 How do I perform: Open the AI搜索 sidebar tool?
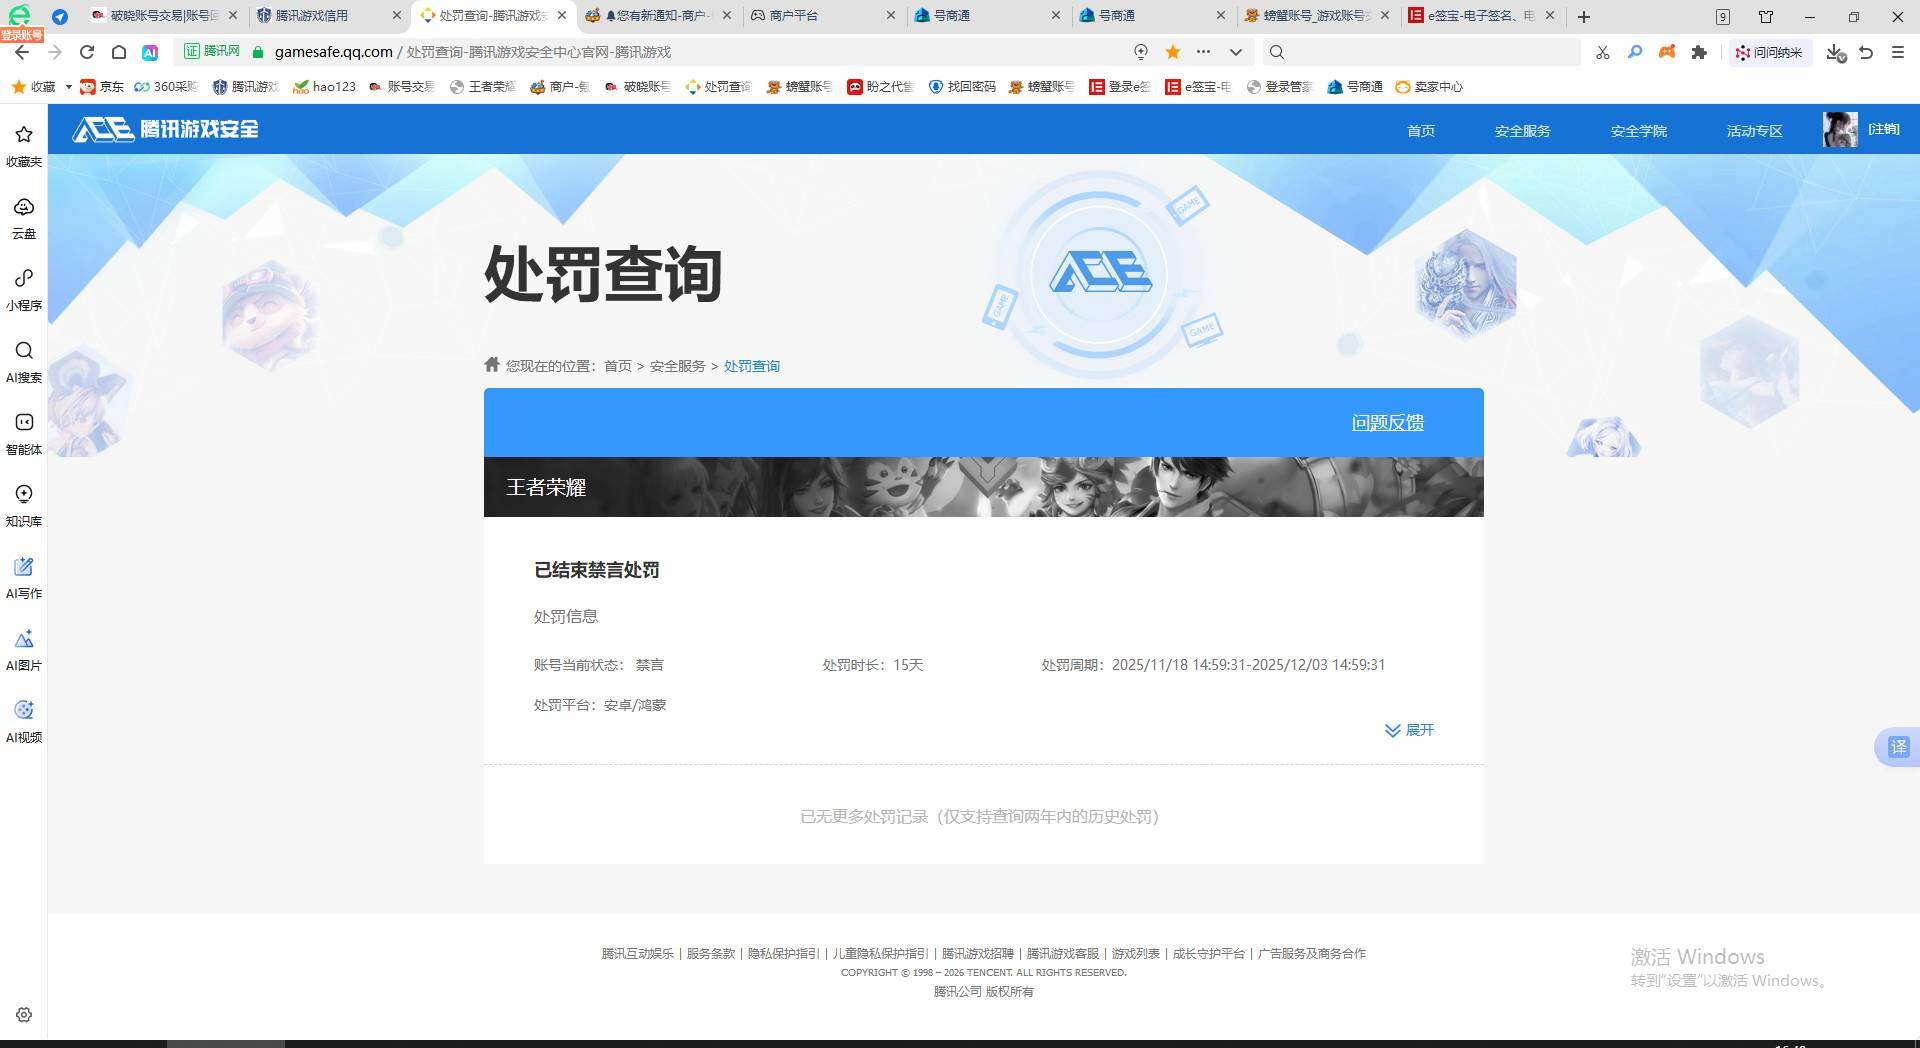(23, 362)
